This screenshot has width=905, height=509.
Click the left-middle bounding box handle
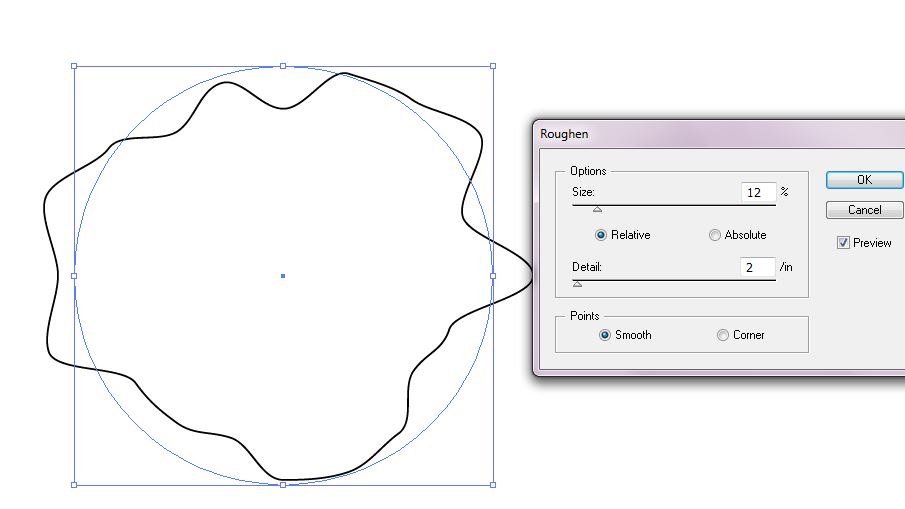[74, 276]
